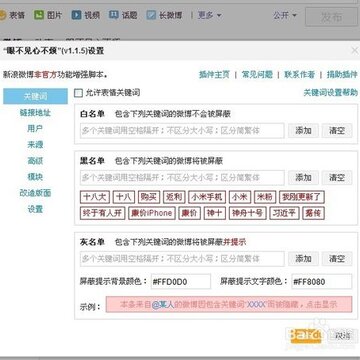
Task: Focus the 黑名单 keyword input field
Action: pos(182,178)
